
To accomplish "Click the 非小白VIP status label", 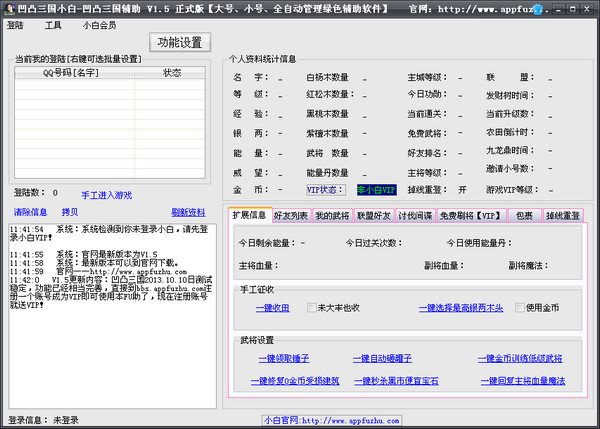I will pos(377,190).
